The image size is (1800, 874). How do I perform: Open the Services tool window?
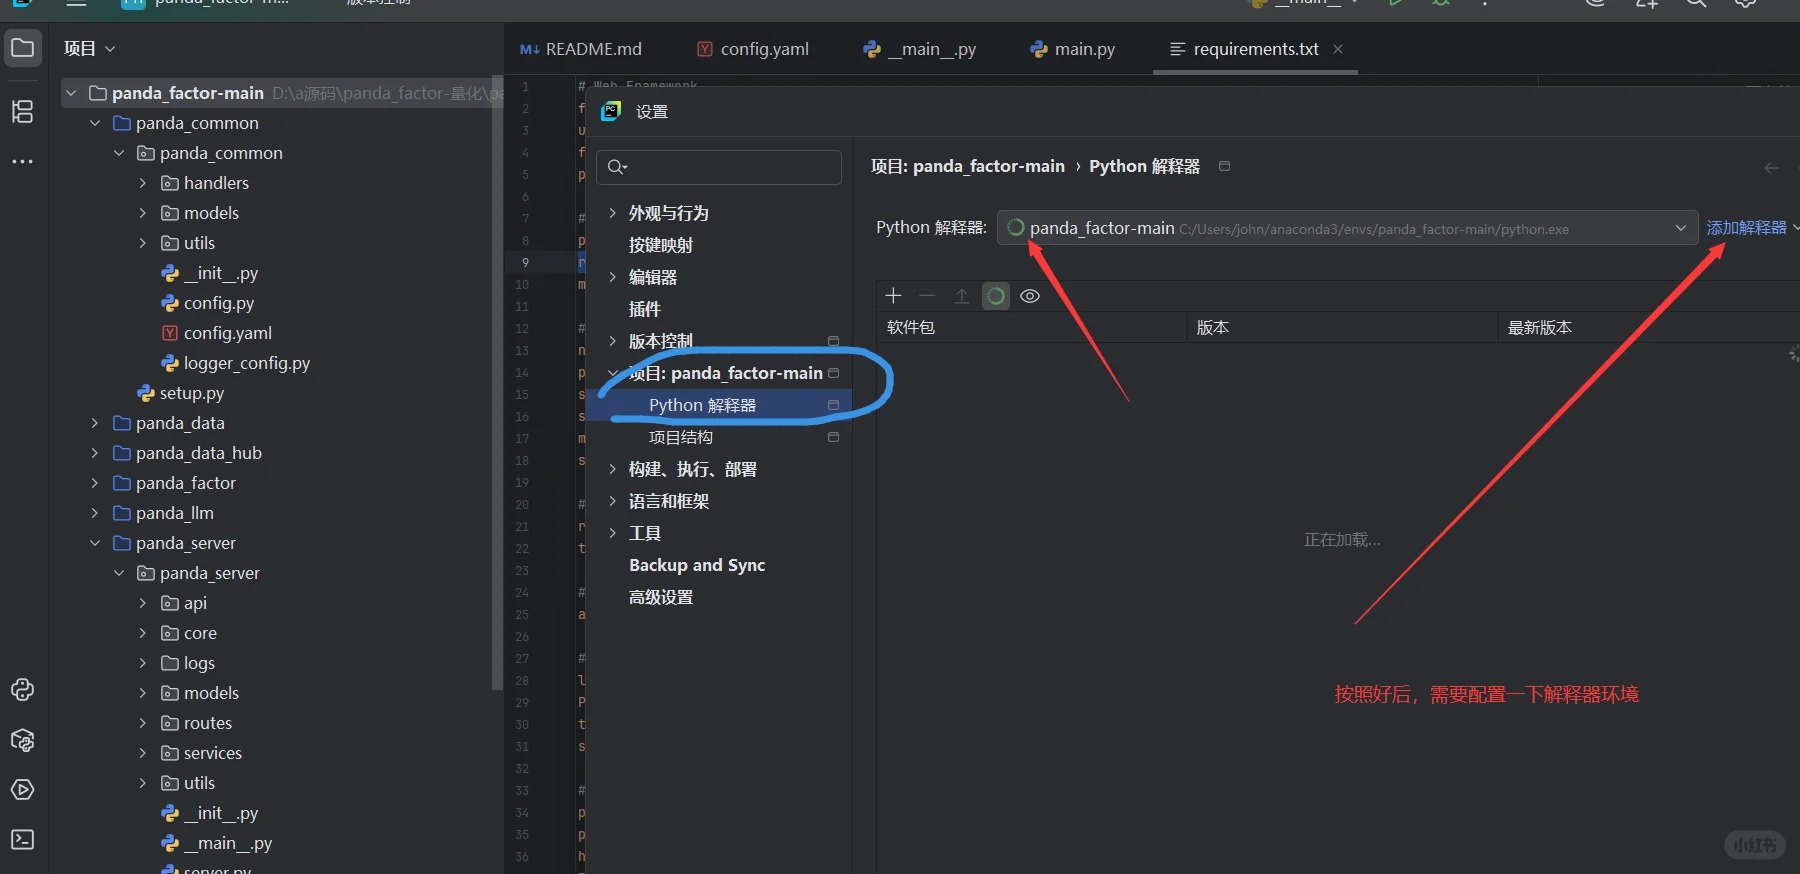pyautogui.click(x=22, y=790)
